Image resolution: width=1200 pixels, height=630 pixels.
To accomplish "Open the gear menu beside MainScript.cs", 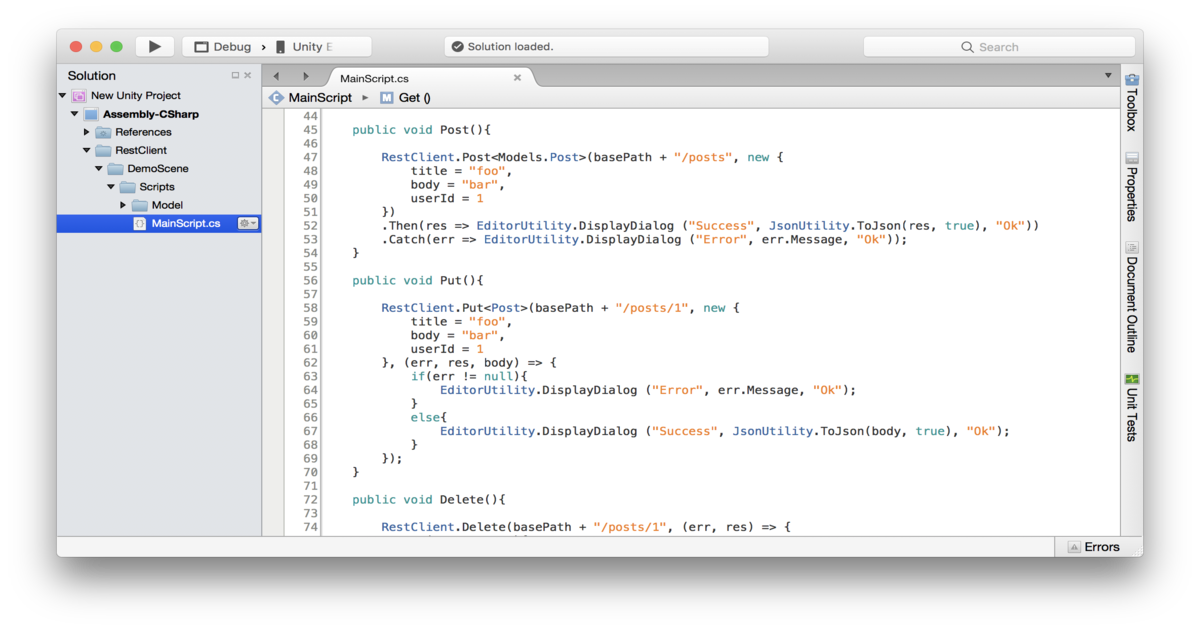I will tap(247, 224).
